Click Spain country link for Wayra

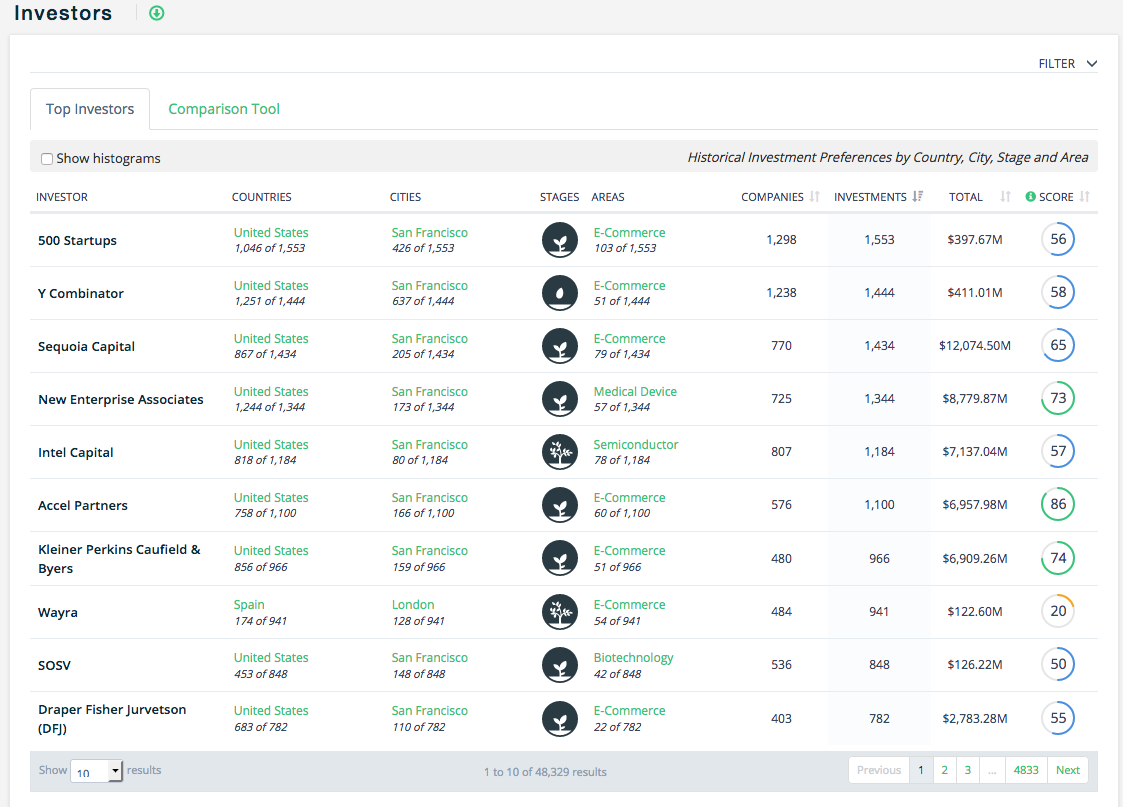pyautogui.click(x=249, y=604)
